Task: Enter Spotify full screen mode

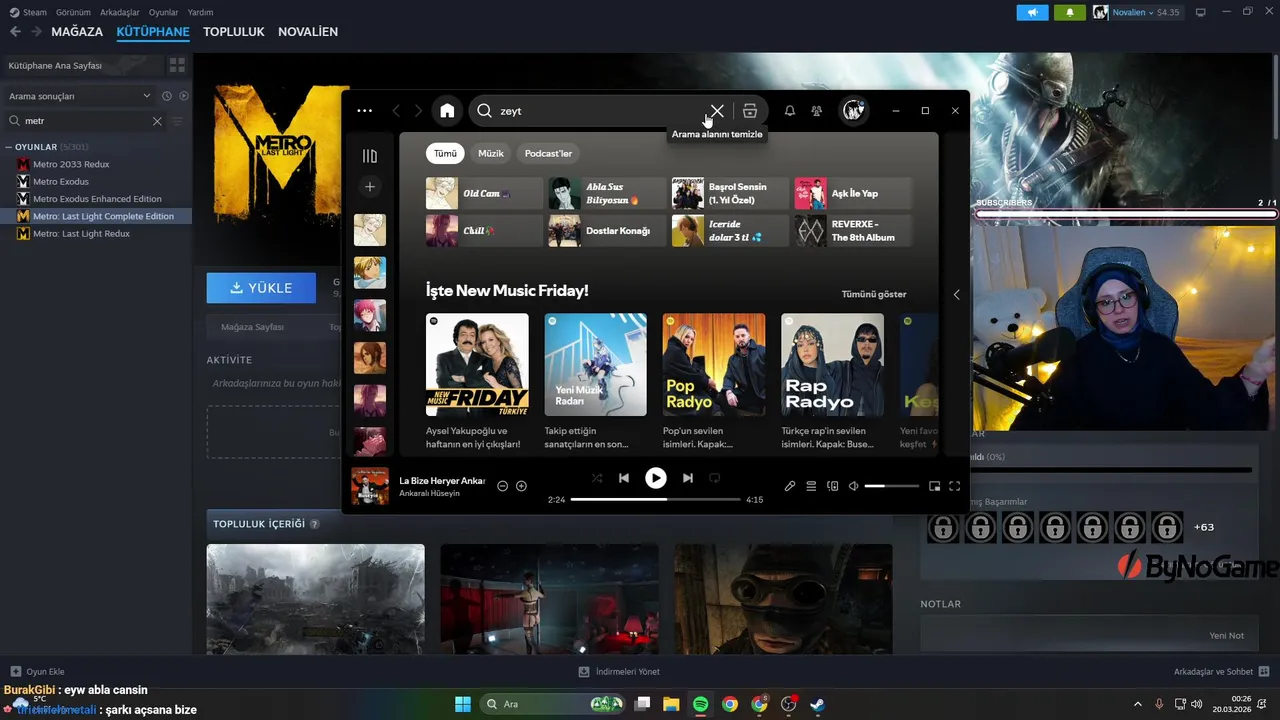Action: coord(955,486)
